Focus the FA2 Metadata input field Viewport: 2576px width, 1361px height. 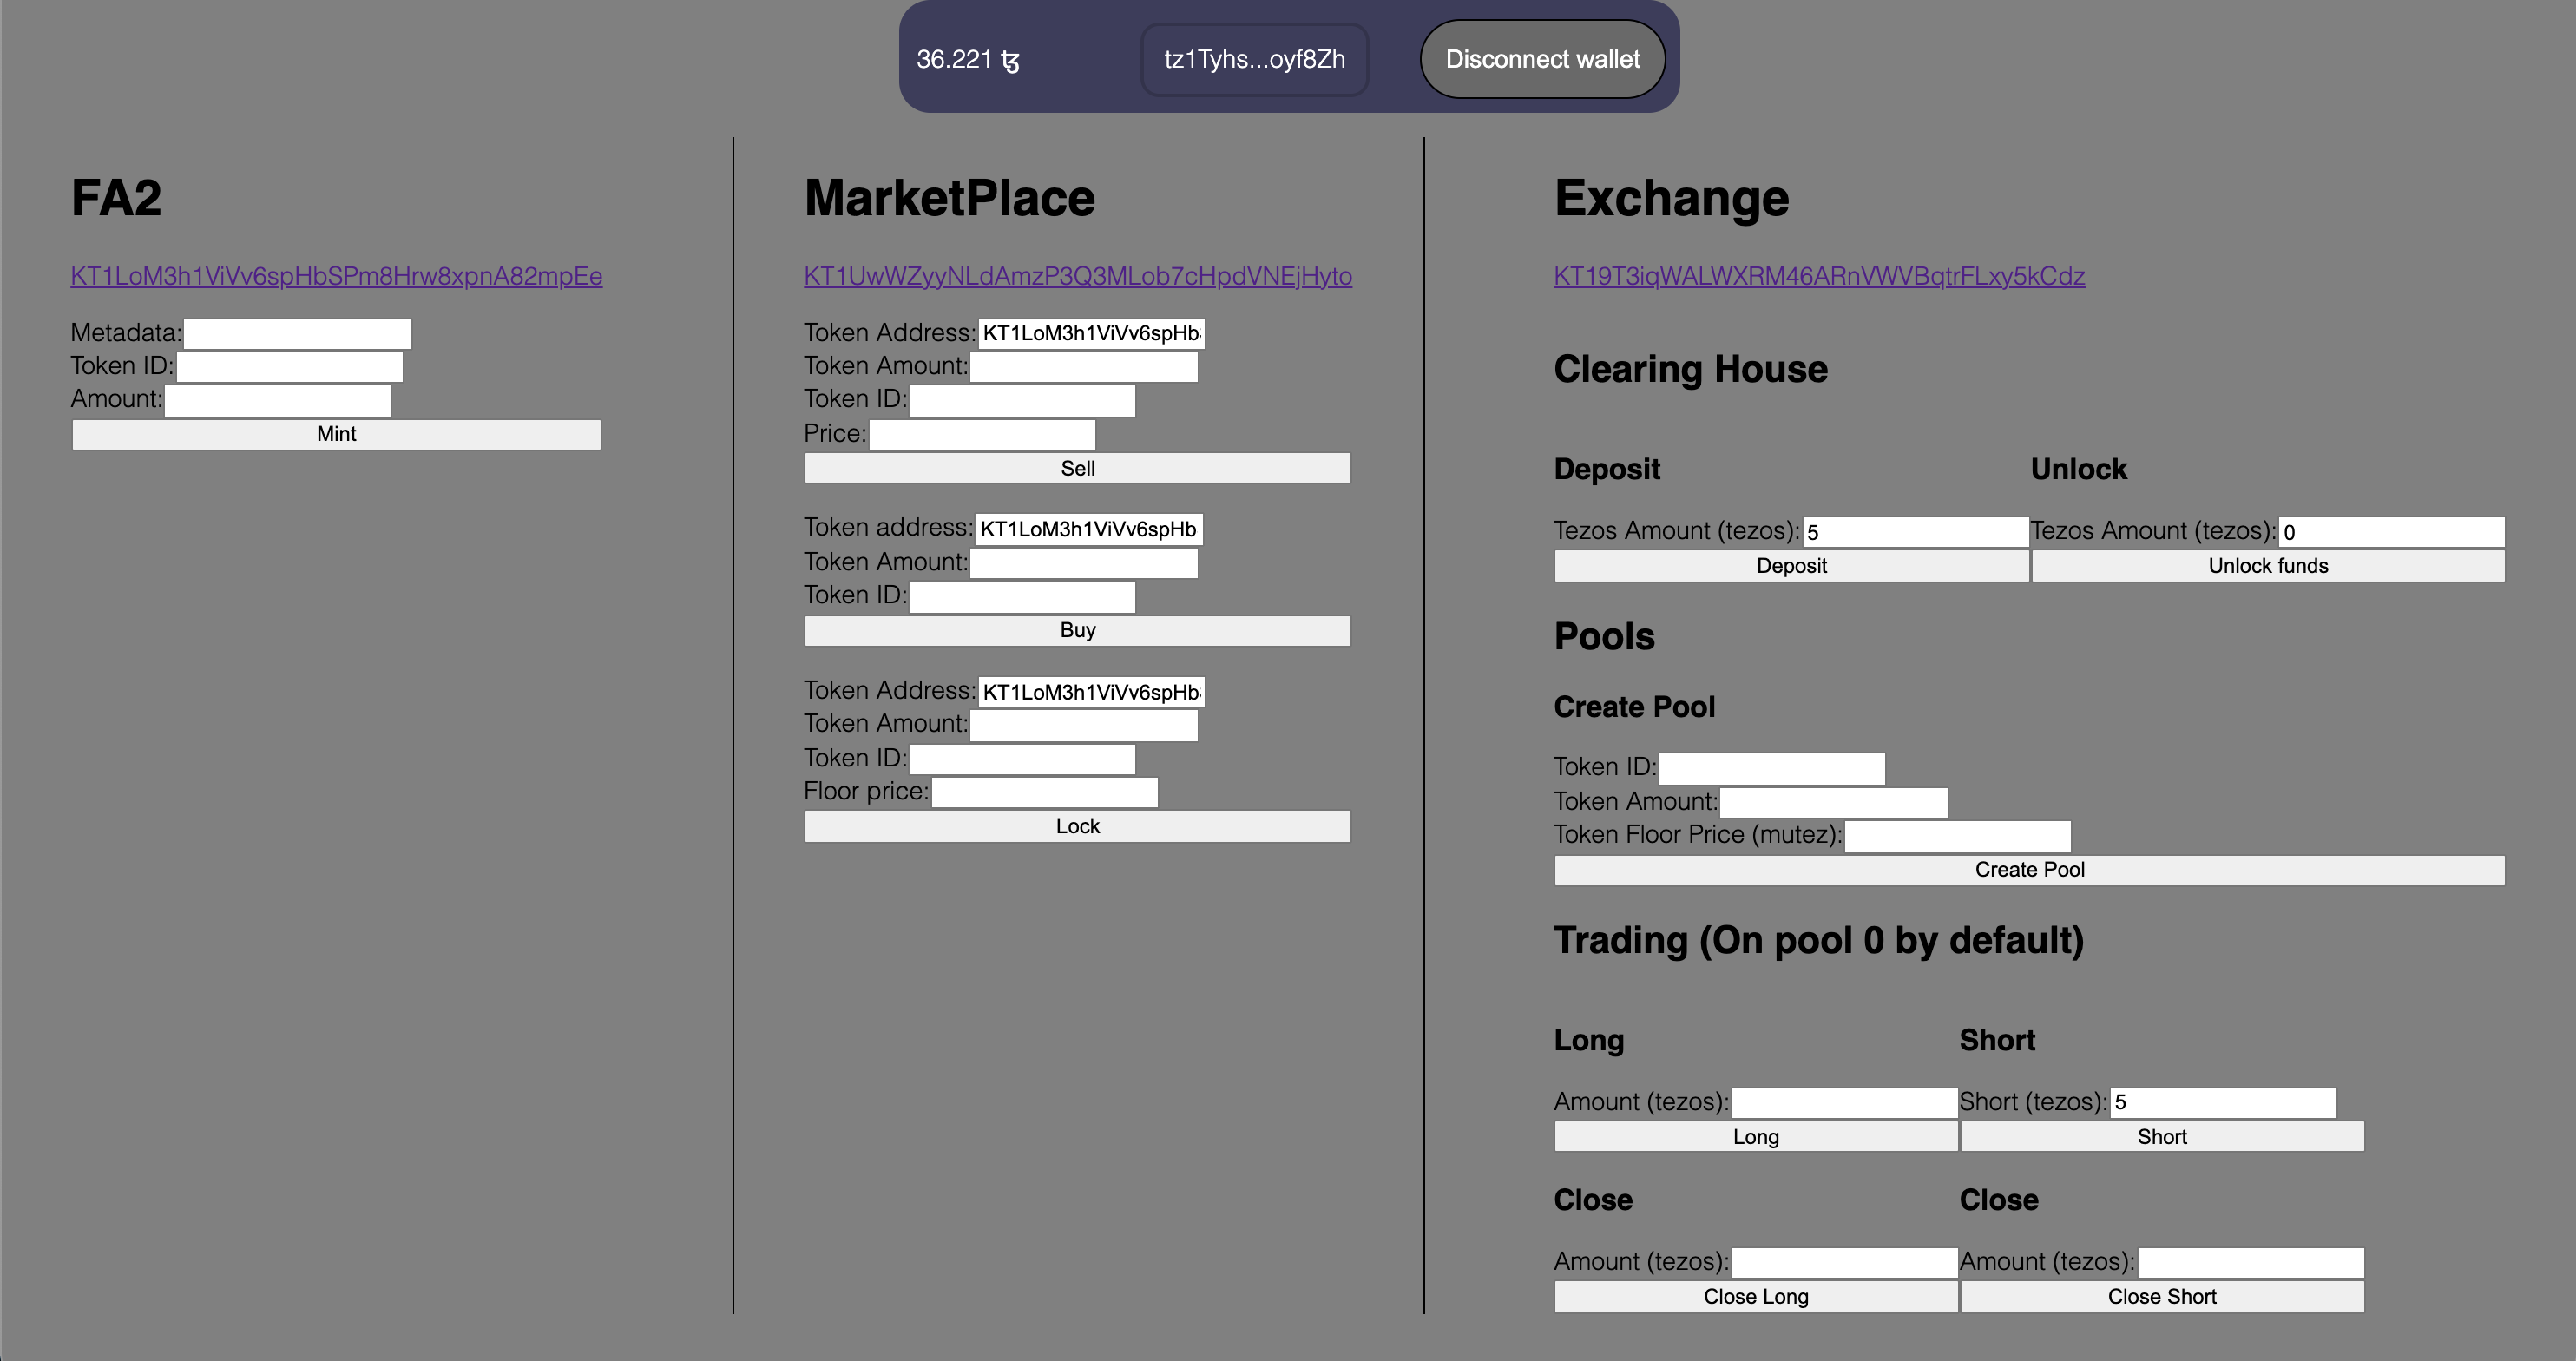click(x=297, y=334)
